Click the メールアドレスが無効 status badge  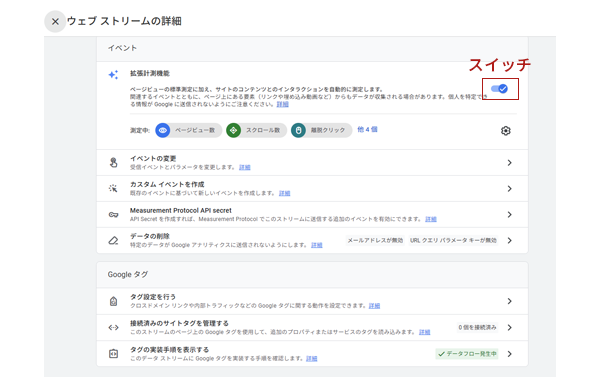click(x=375, y=240)
